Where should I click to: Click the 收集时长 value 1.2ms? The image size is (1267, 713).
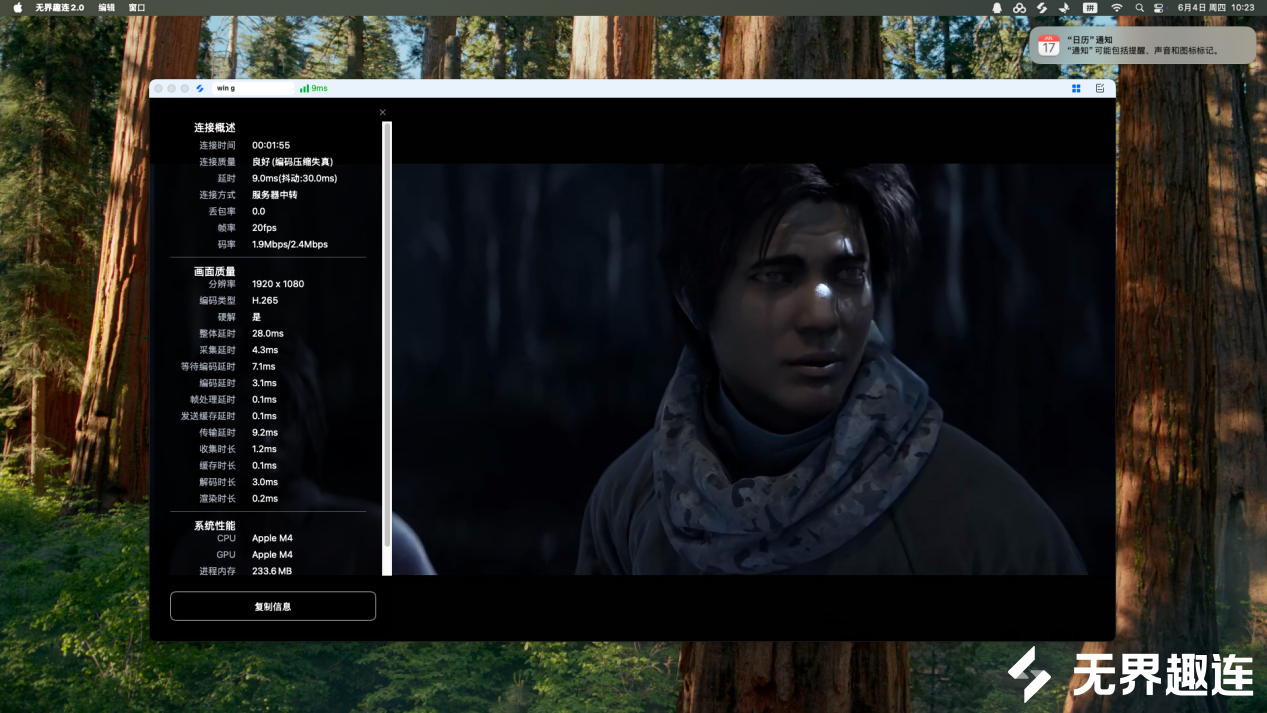click(x=265, y=449)
